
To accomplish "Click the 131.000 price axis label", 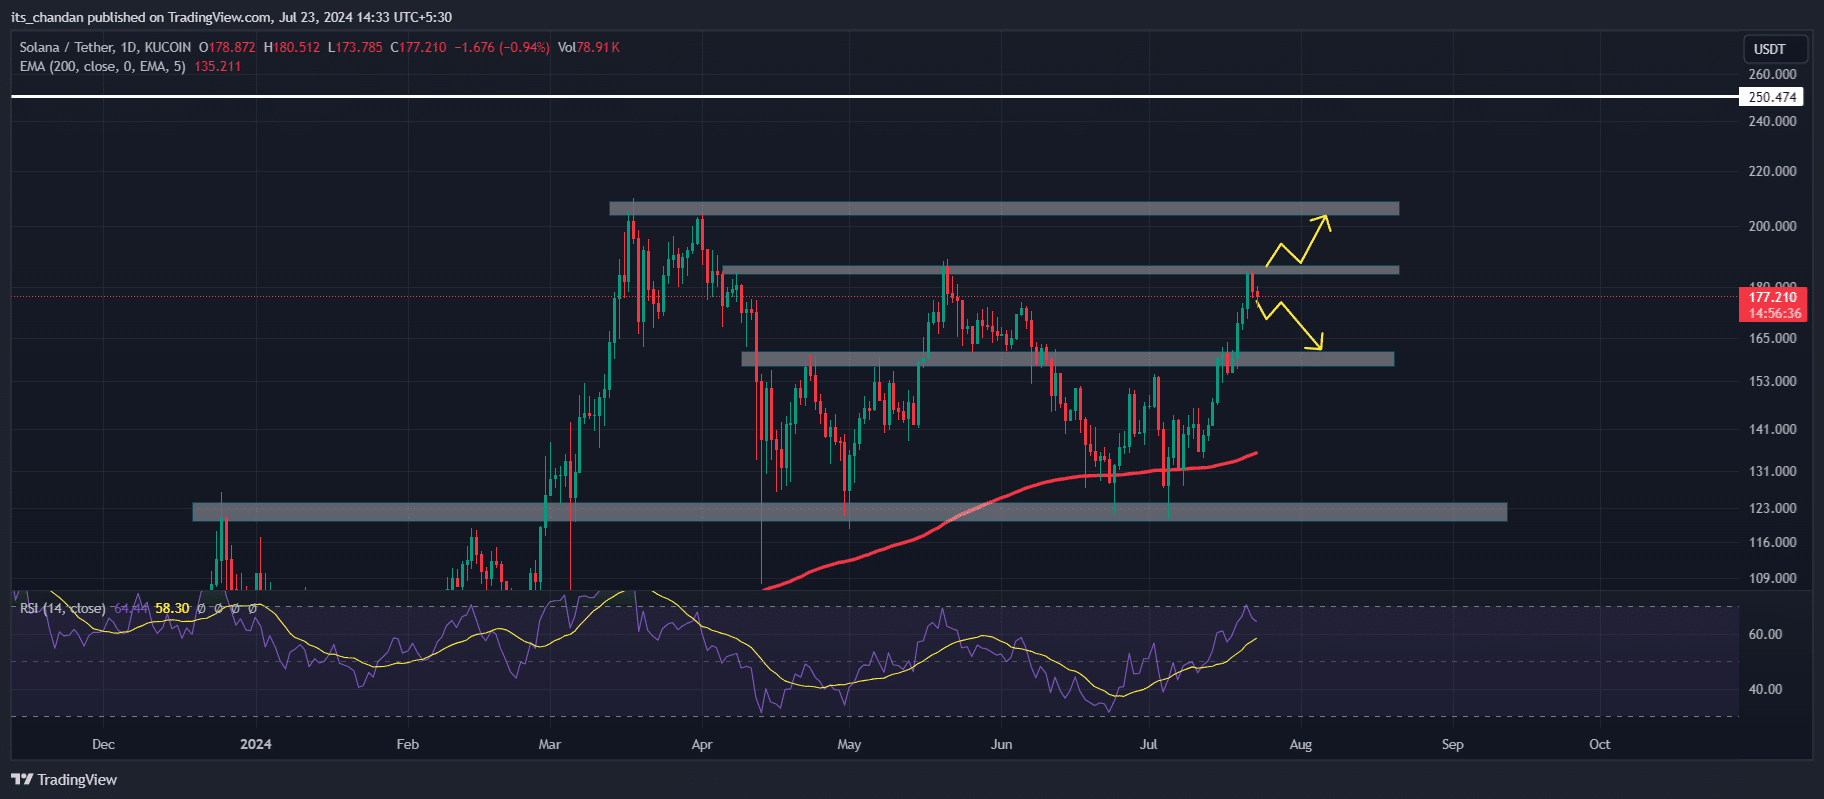I will click(x=1772, y=471).
